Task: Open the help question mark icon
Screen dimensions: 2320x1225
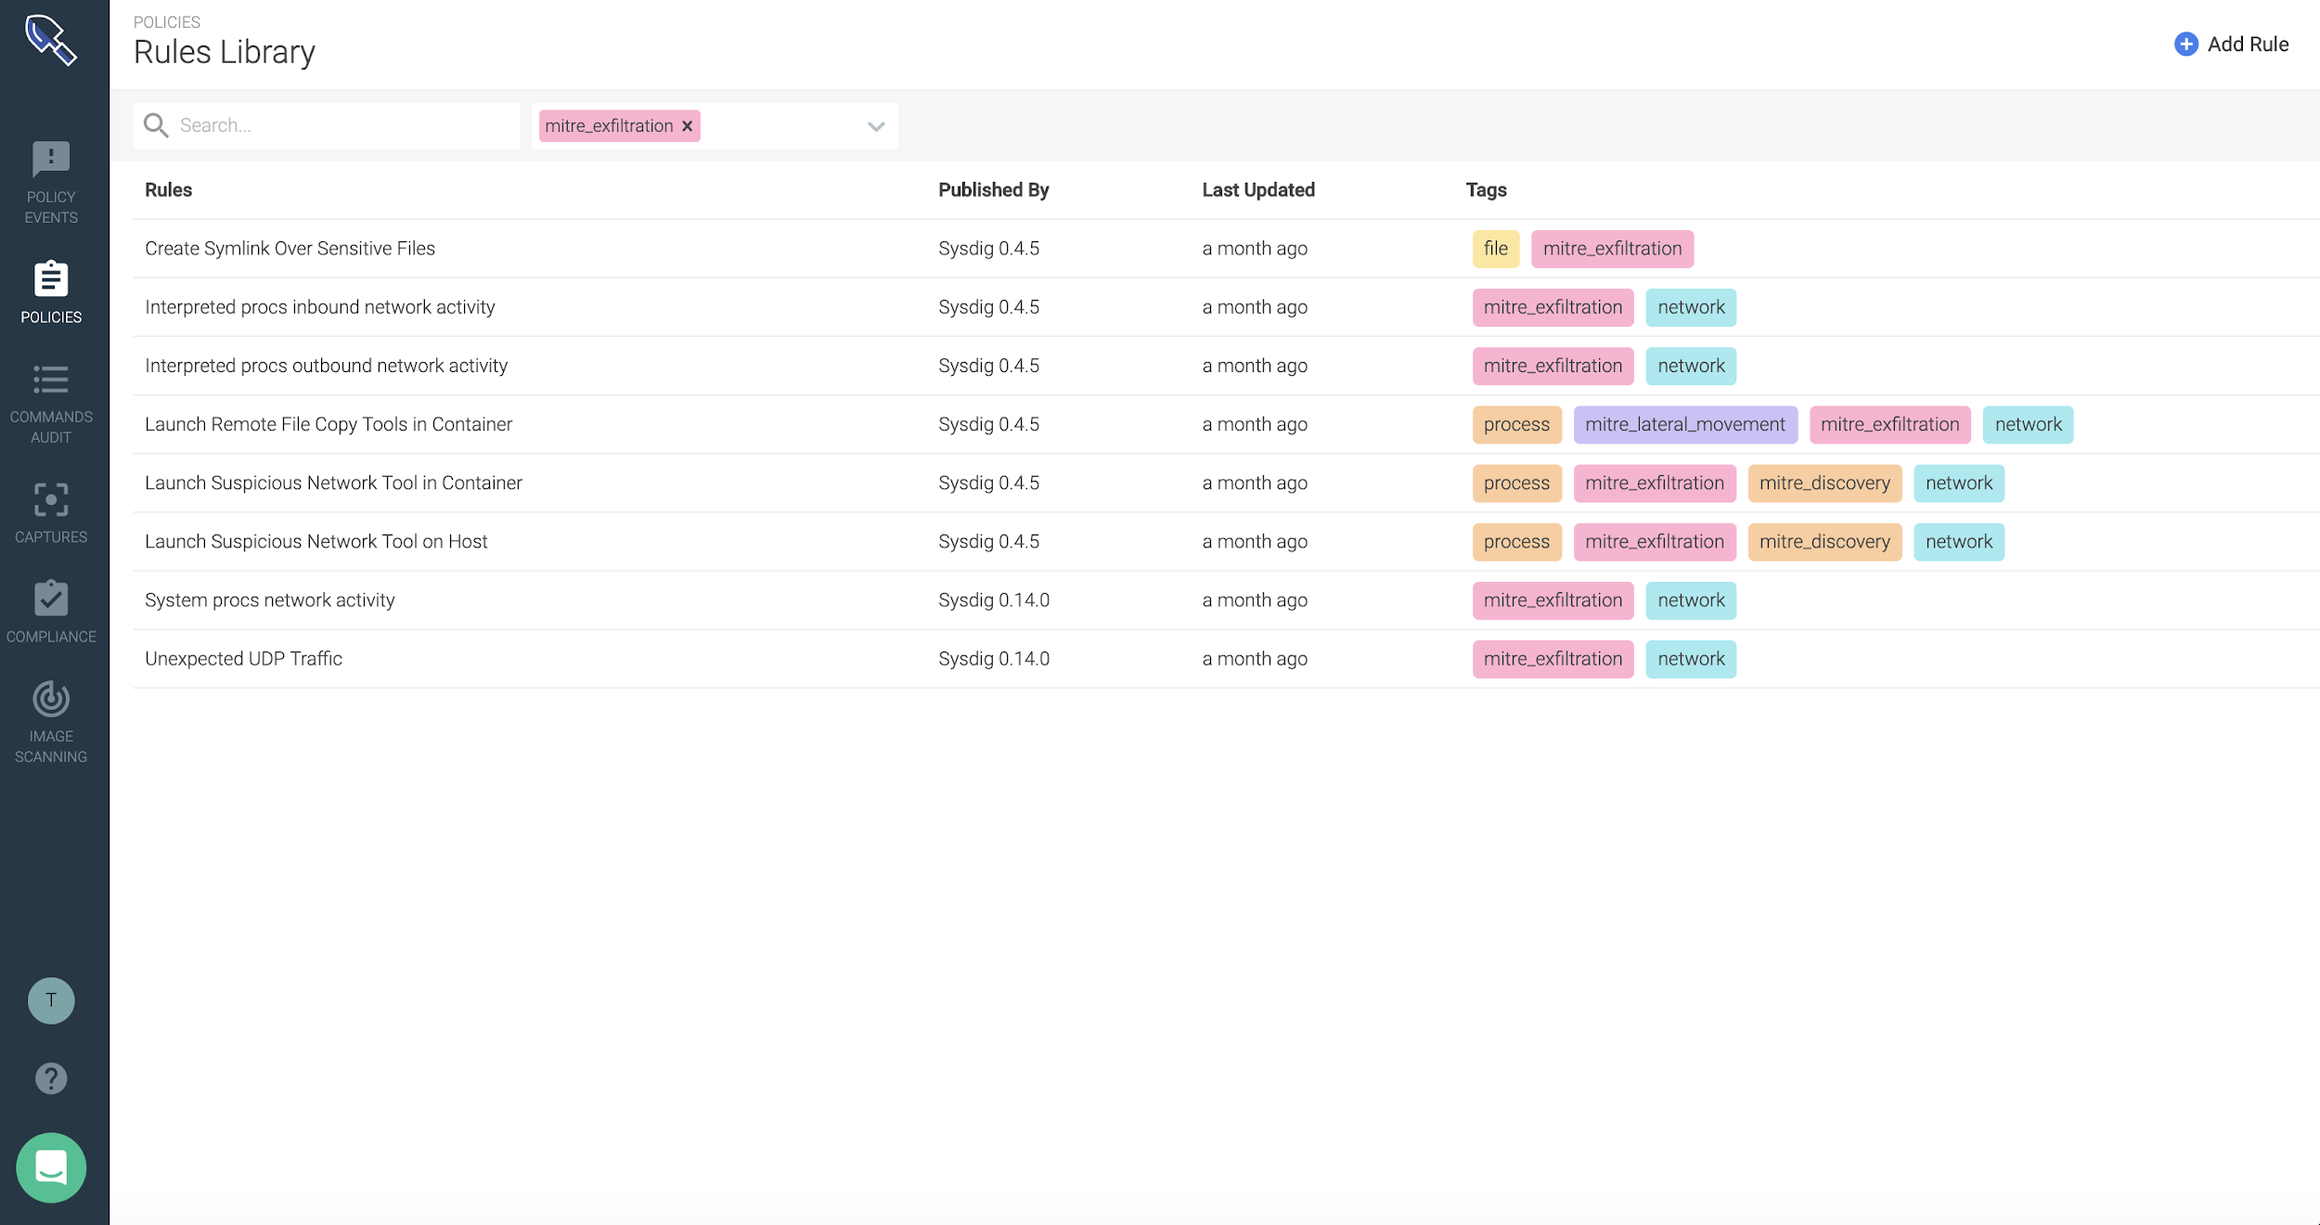Action: coord(50,1078)
